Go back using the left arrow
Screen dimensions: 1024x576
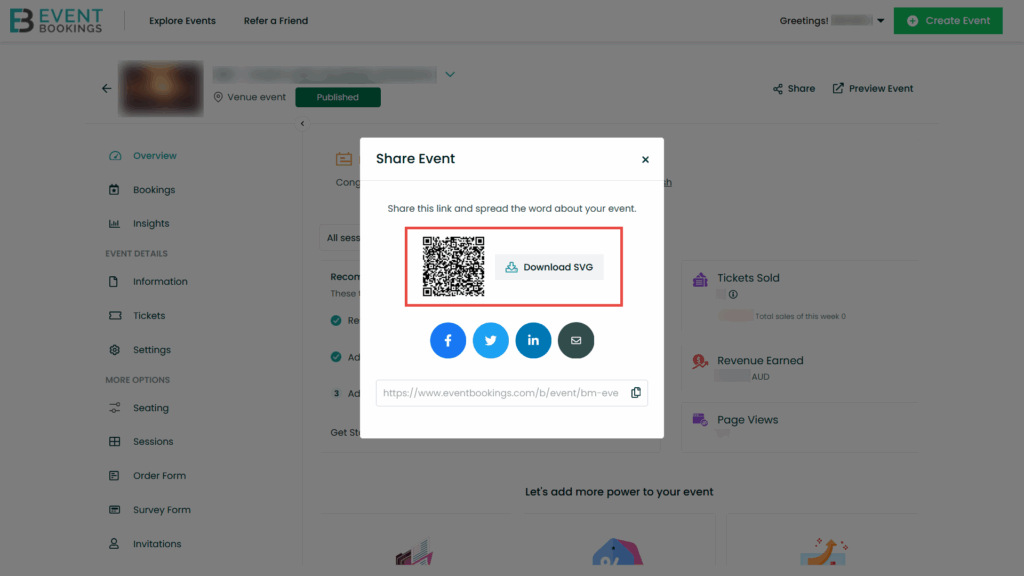(106, 88)
